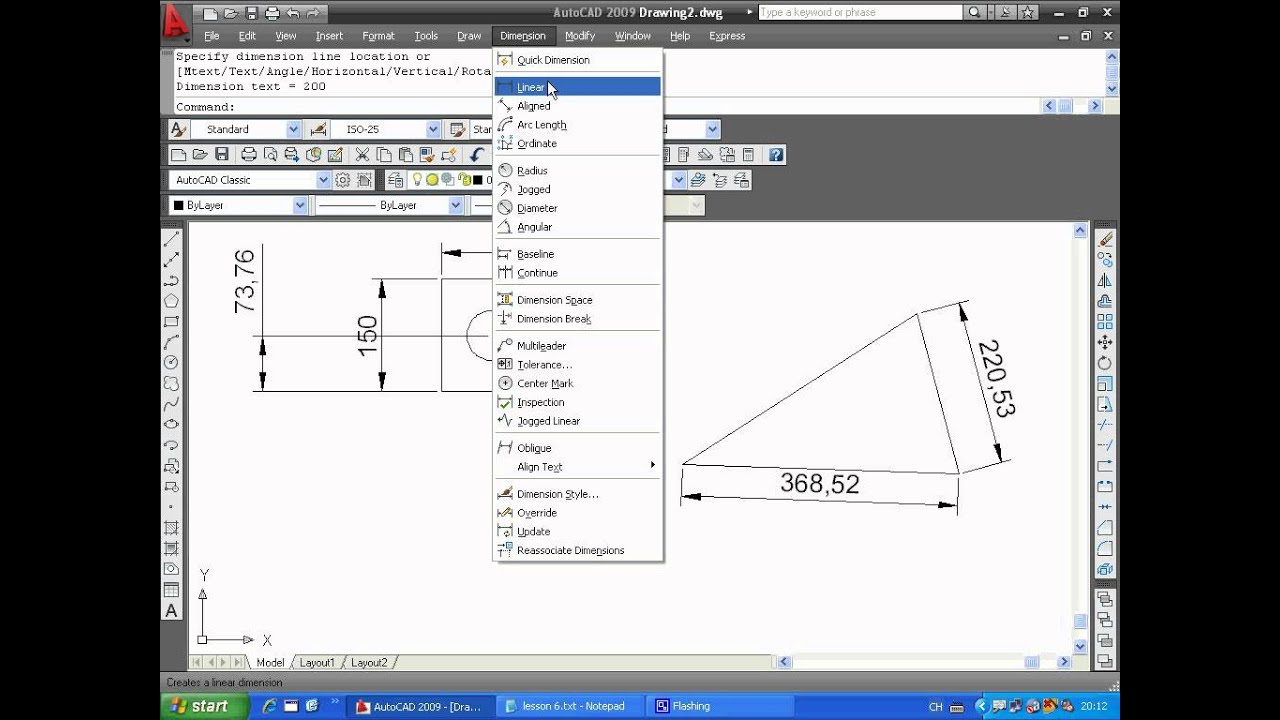Choose Linear from Dimension menu
This screenshot has width=1280, height=720.
578,87
